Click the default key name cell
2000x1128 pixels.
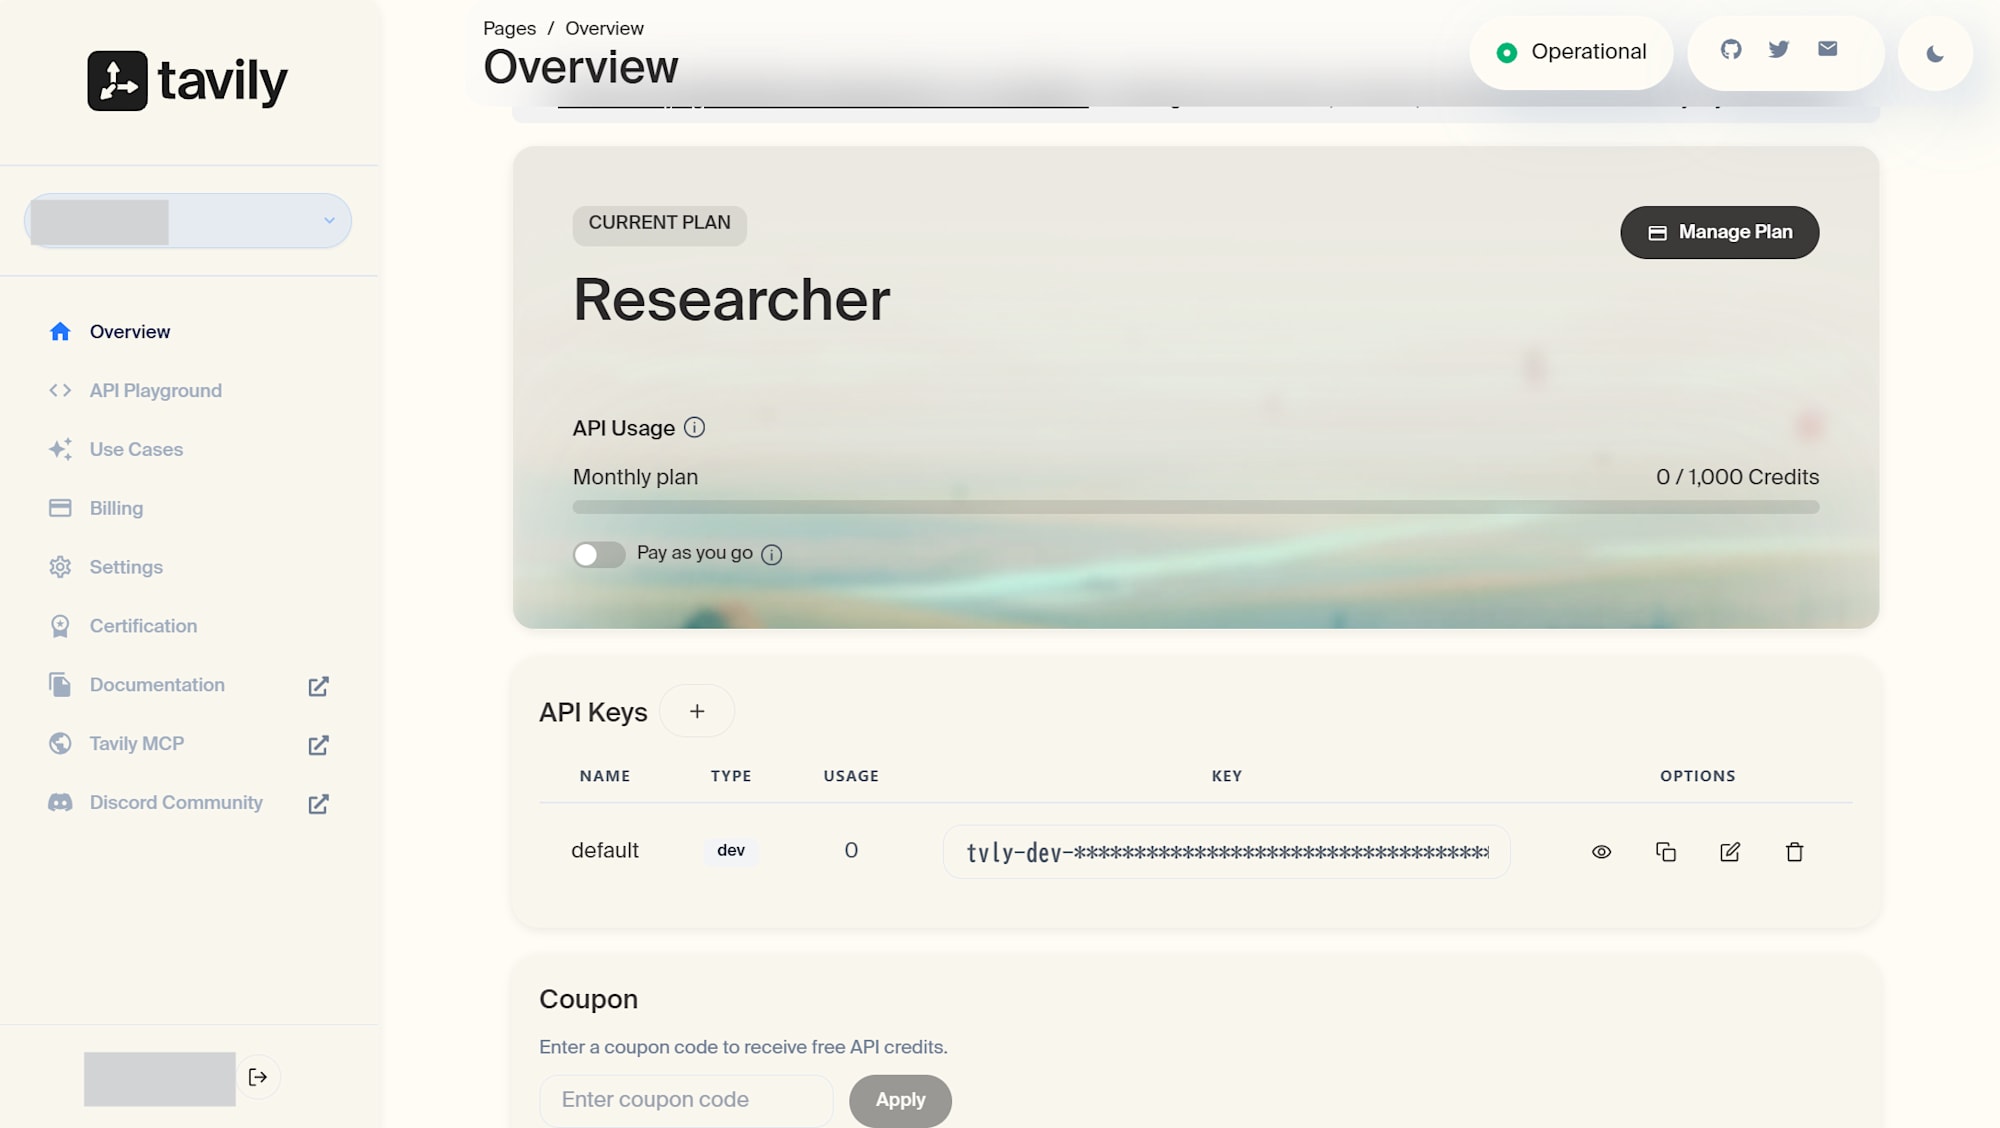coord(605,851)
